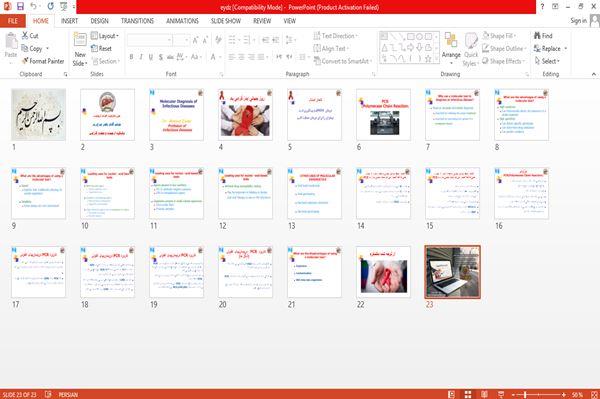Expand the Select dropdown

[x=547, y=61]
